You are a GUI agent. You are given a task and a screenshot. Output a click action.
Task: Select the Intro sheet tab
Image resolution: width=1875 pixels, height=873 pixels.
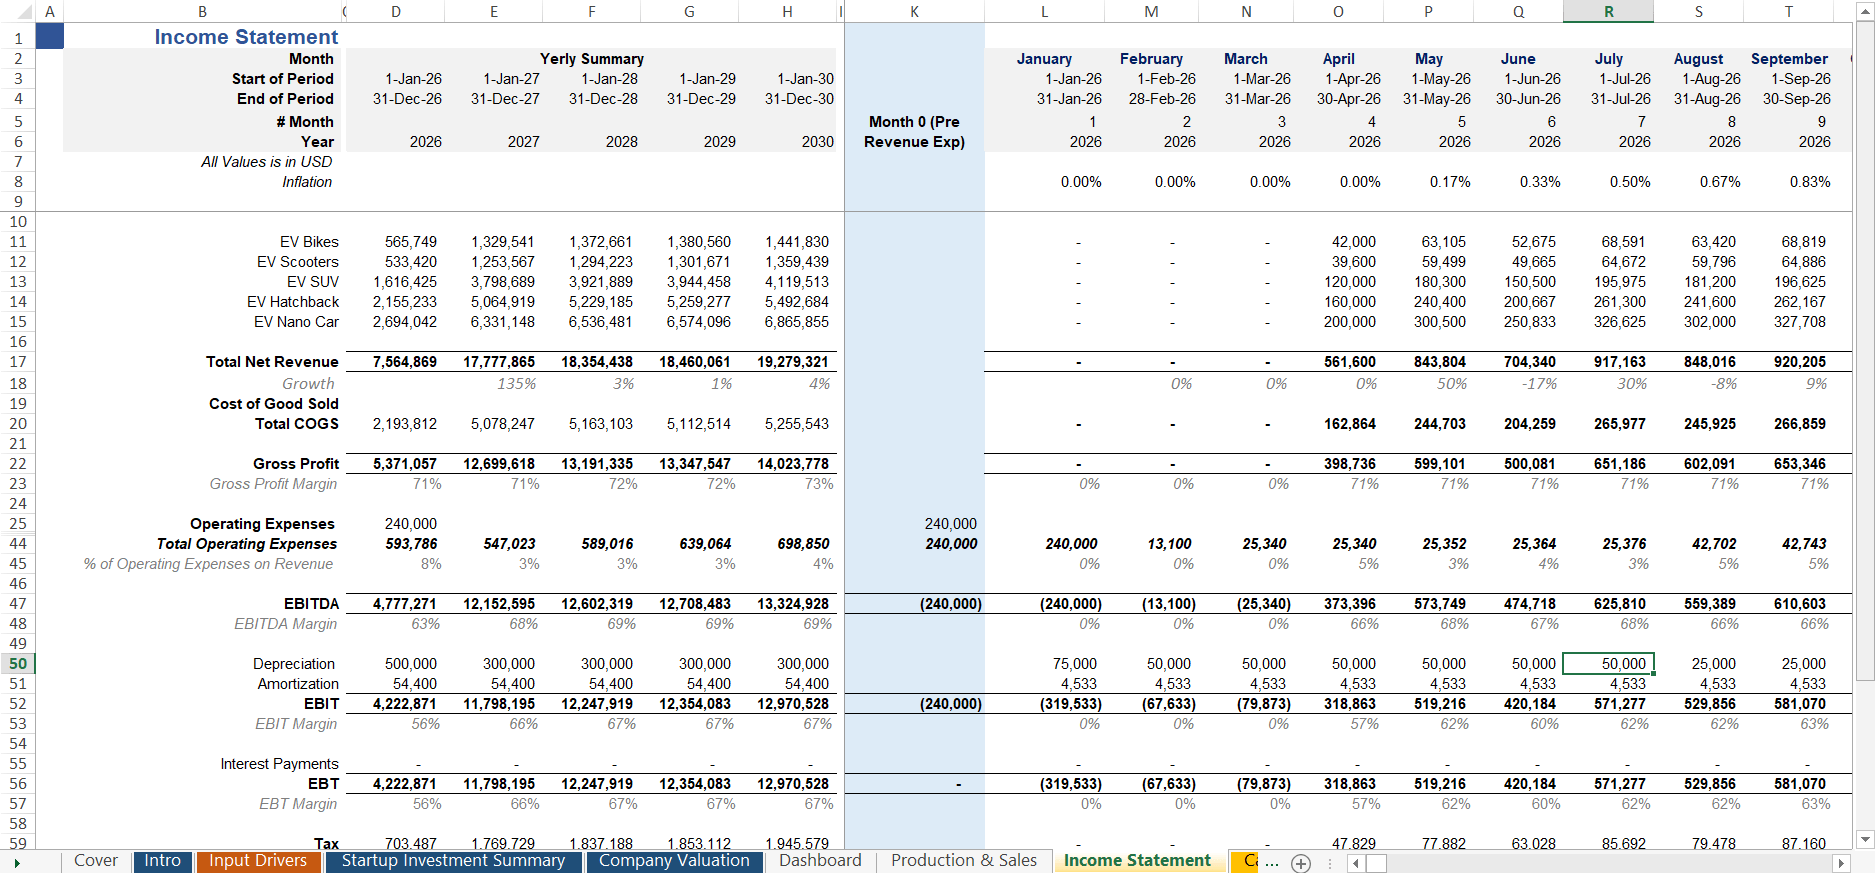click(162, 861)
